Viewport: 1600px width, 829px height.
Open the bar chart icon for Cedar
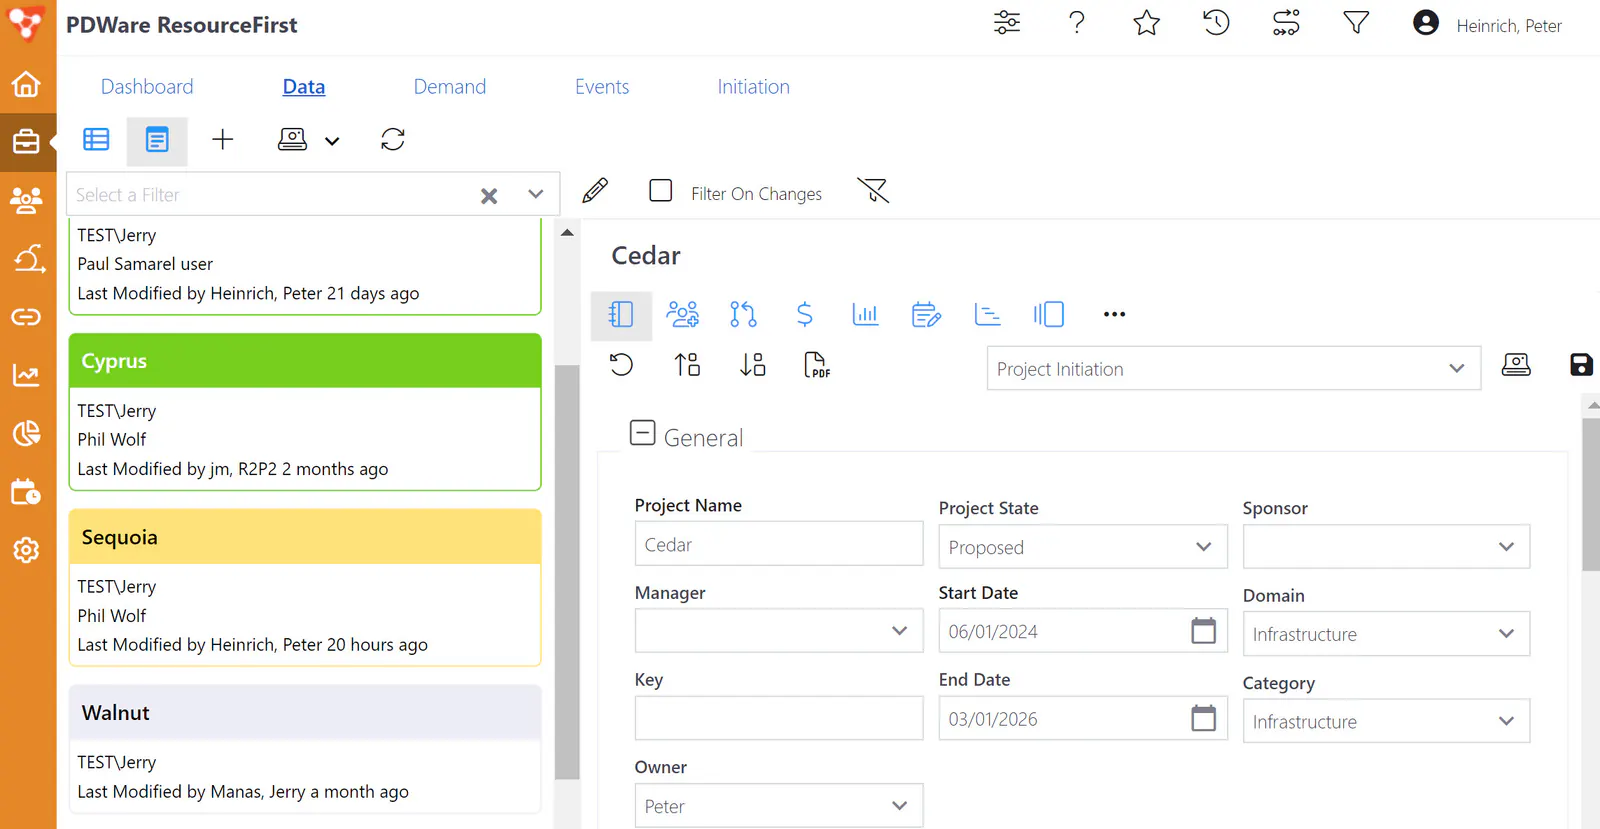tap(865, 315)
